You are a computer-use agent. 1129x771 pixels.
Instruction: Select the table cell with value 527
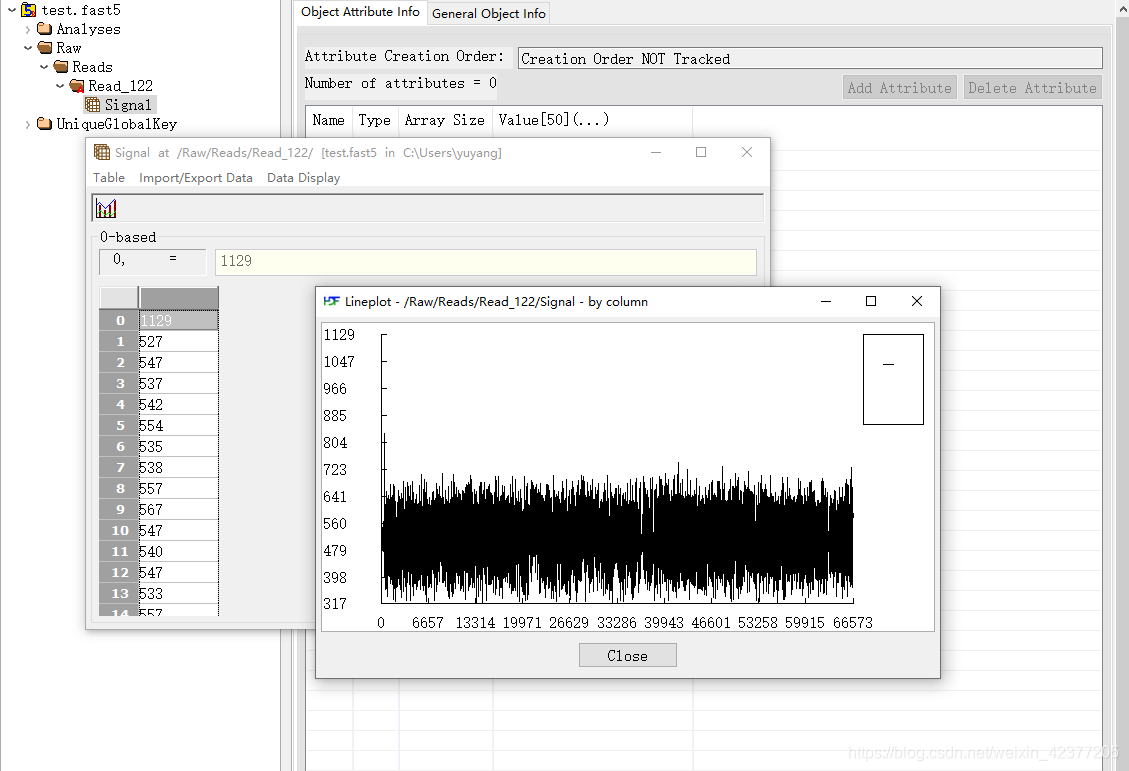pos(179,341)
